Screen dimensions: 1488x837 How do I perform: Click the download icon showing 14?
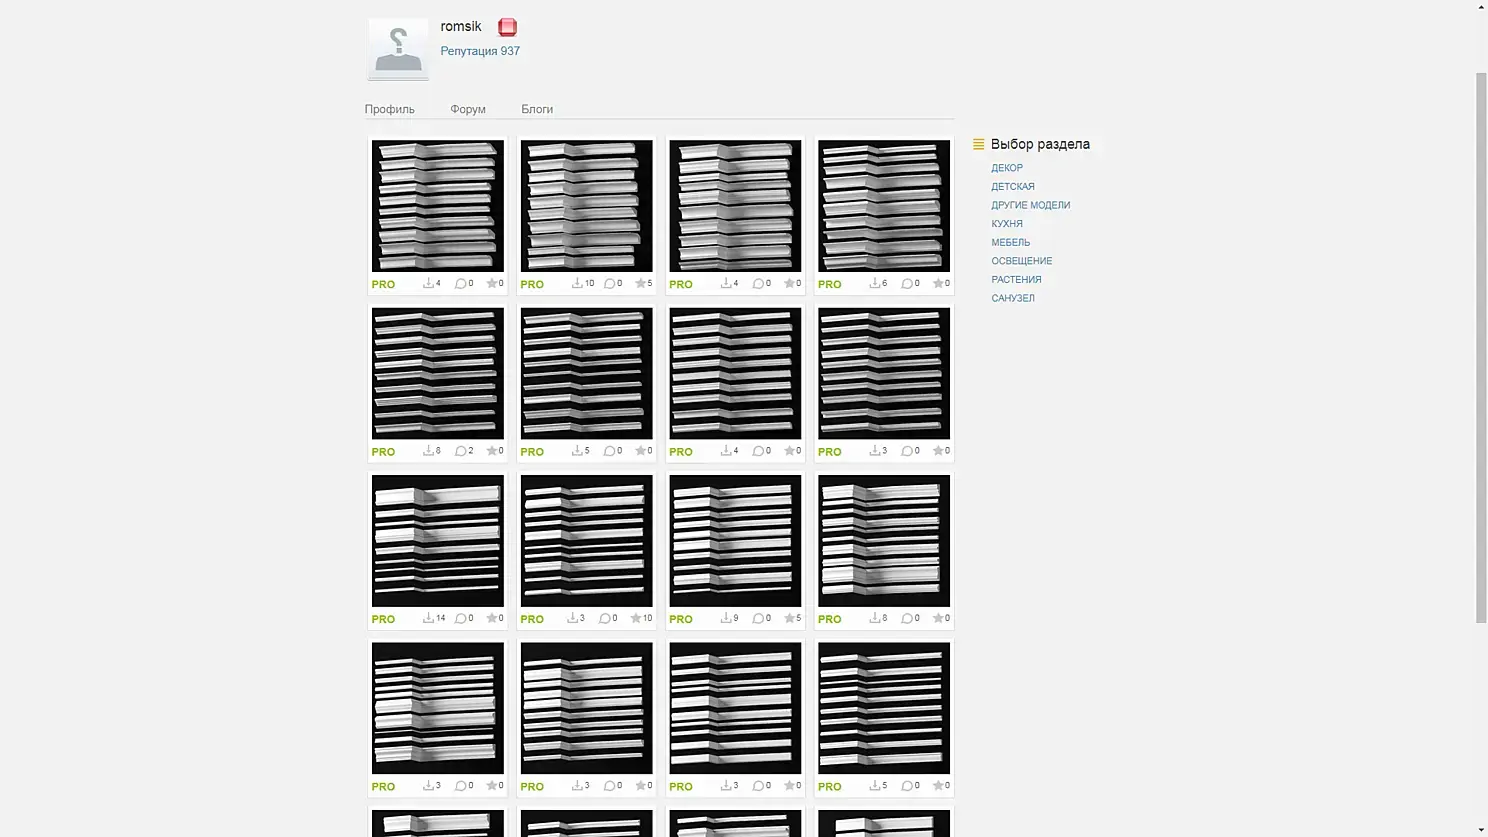click(428, 618)
